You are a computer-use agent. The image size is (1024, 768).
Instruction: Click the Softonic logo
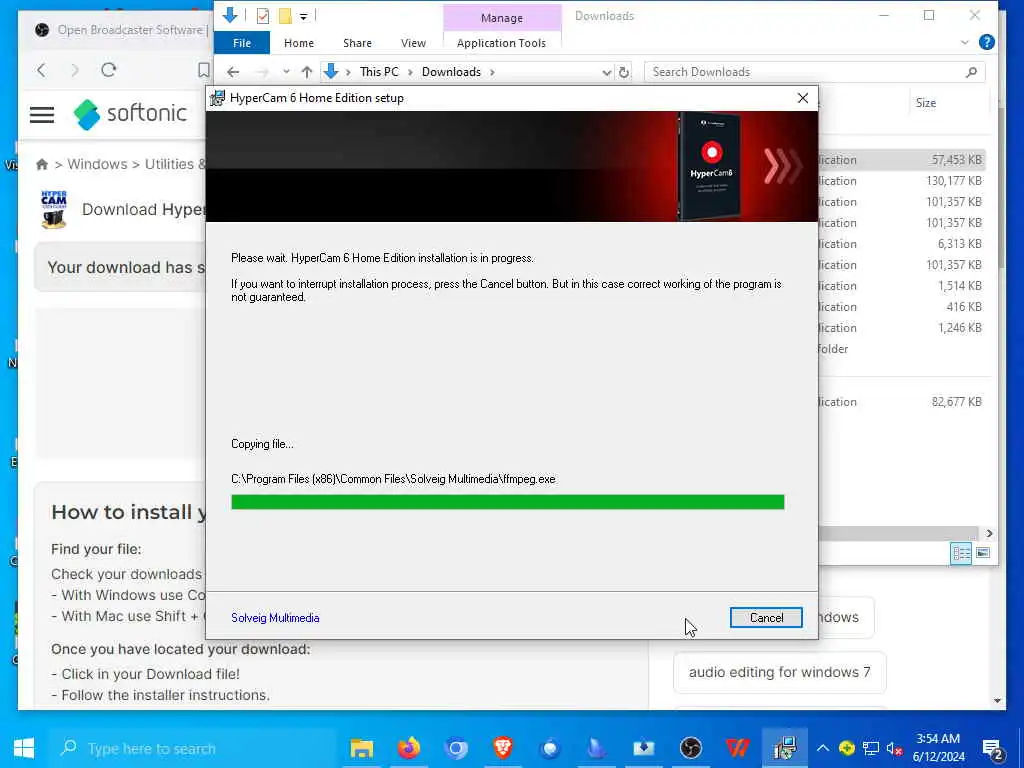click(130, 114)
